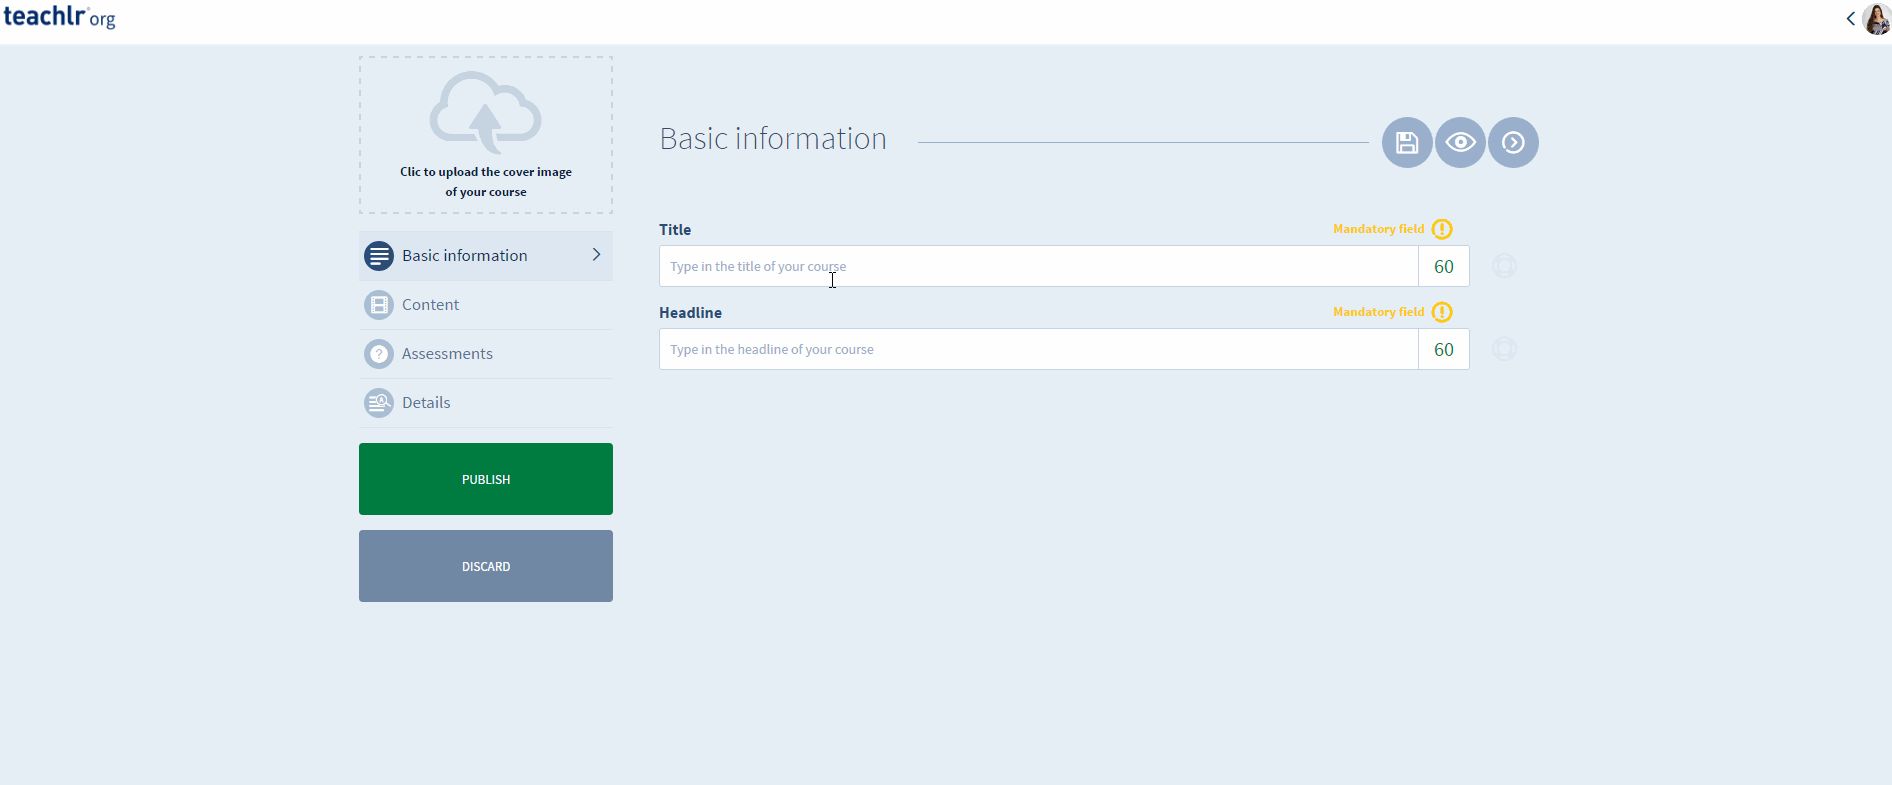Go to the Assessments section

pos(447,354)
